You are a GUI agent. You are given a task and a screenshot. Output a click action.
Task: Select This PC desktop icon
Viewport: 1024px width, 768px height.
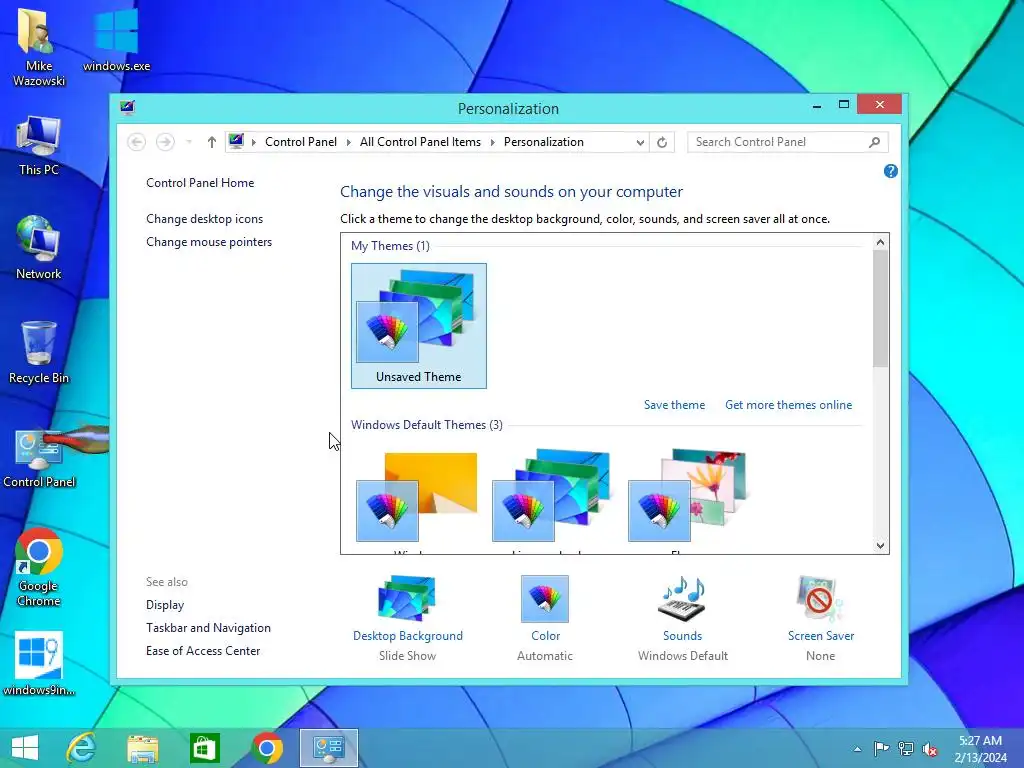click(x=39, y=146)
